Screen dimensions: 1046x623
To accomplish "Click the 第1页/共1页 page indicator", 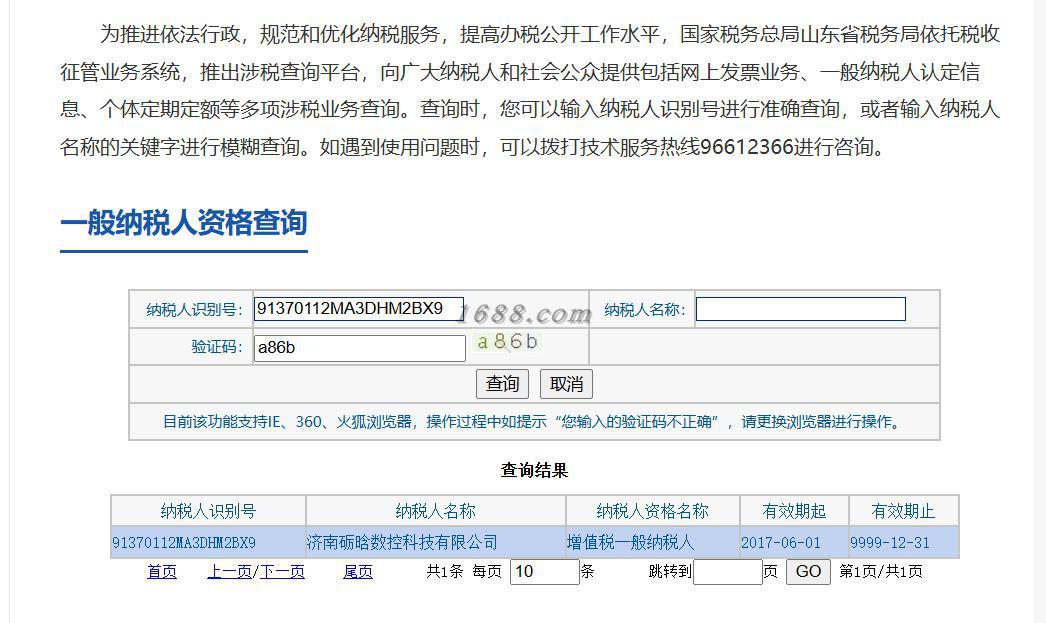I will [881, 572].
